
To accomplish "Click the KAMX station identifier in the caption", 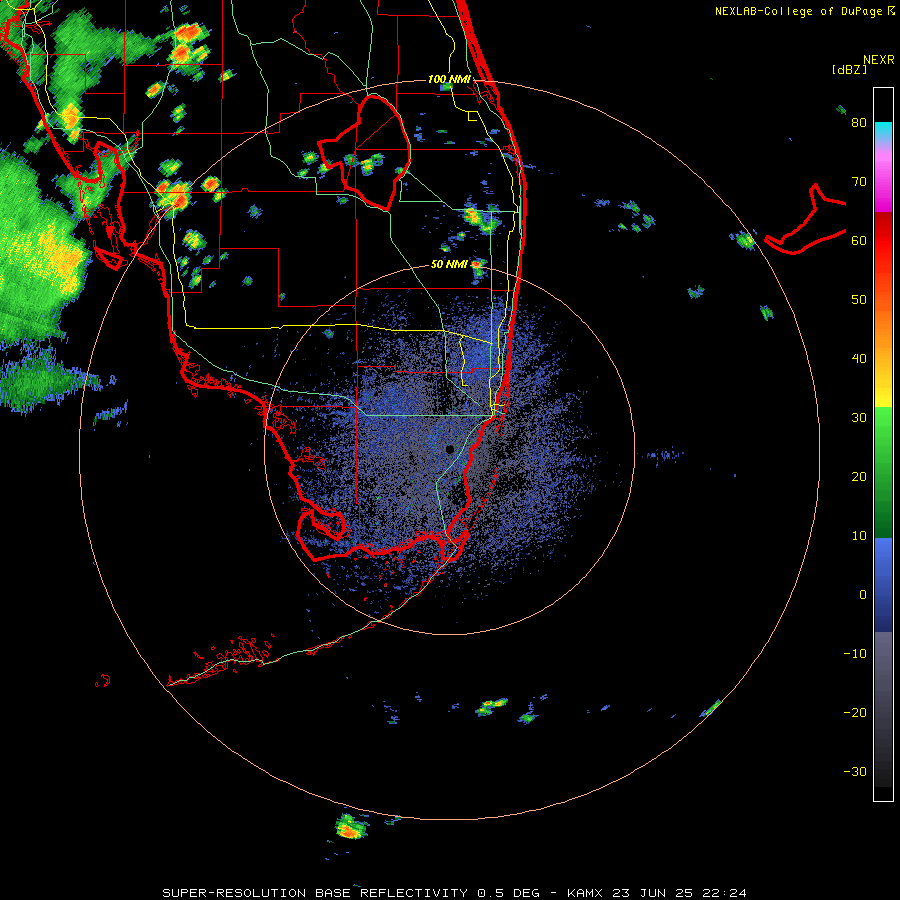I will coord(585,893).
